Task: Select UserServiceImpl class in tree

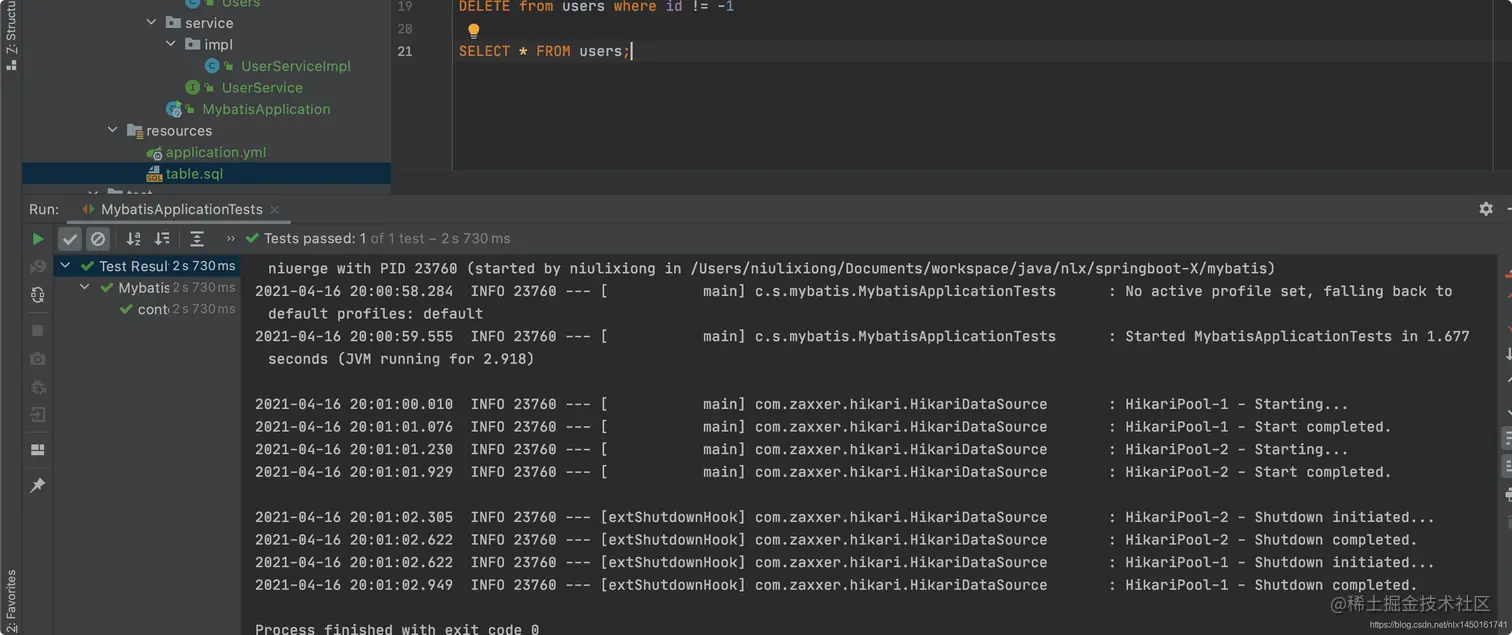Action: 295,66
